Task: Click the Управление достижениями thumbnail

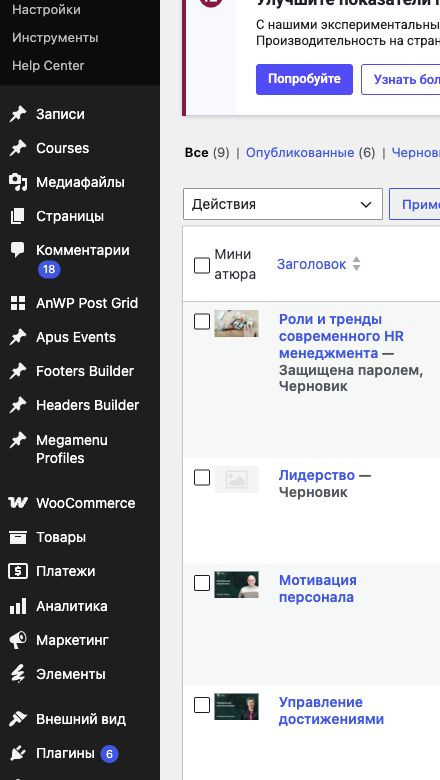Action: 236,706
